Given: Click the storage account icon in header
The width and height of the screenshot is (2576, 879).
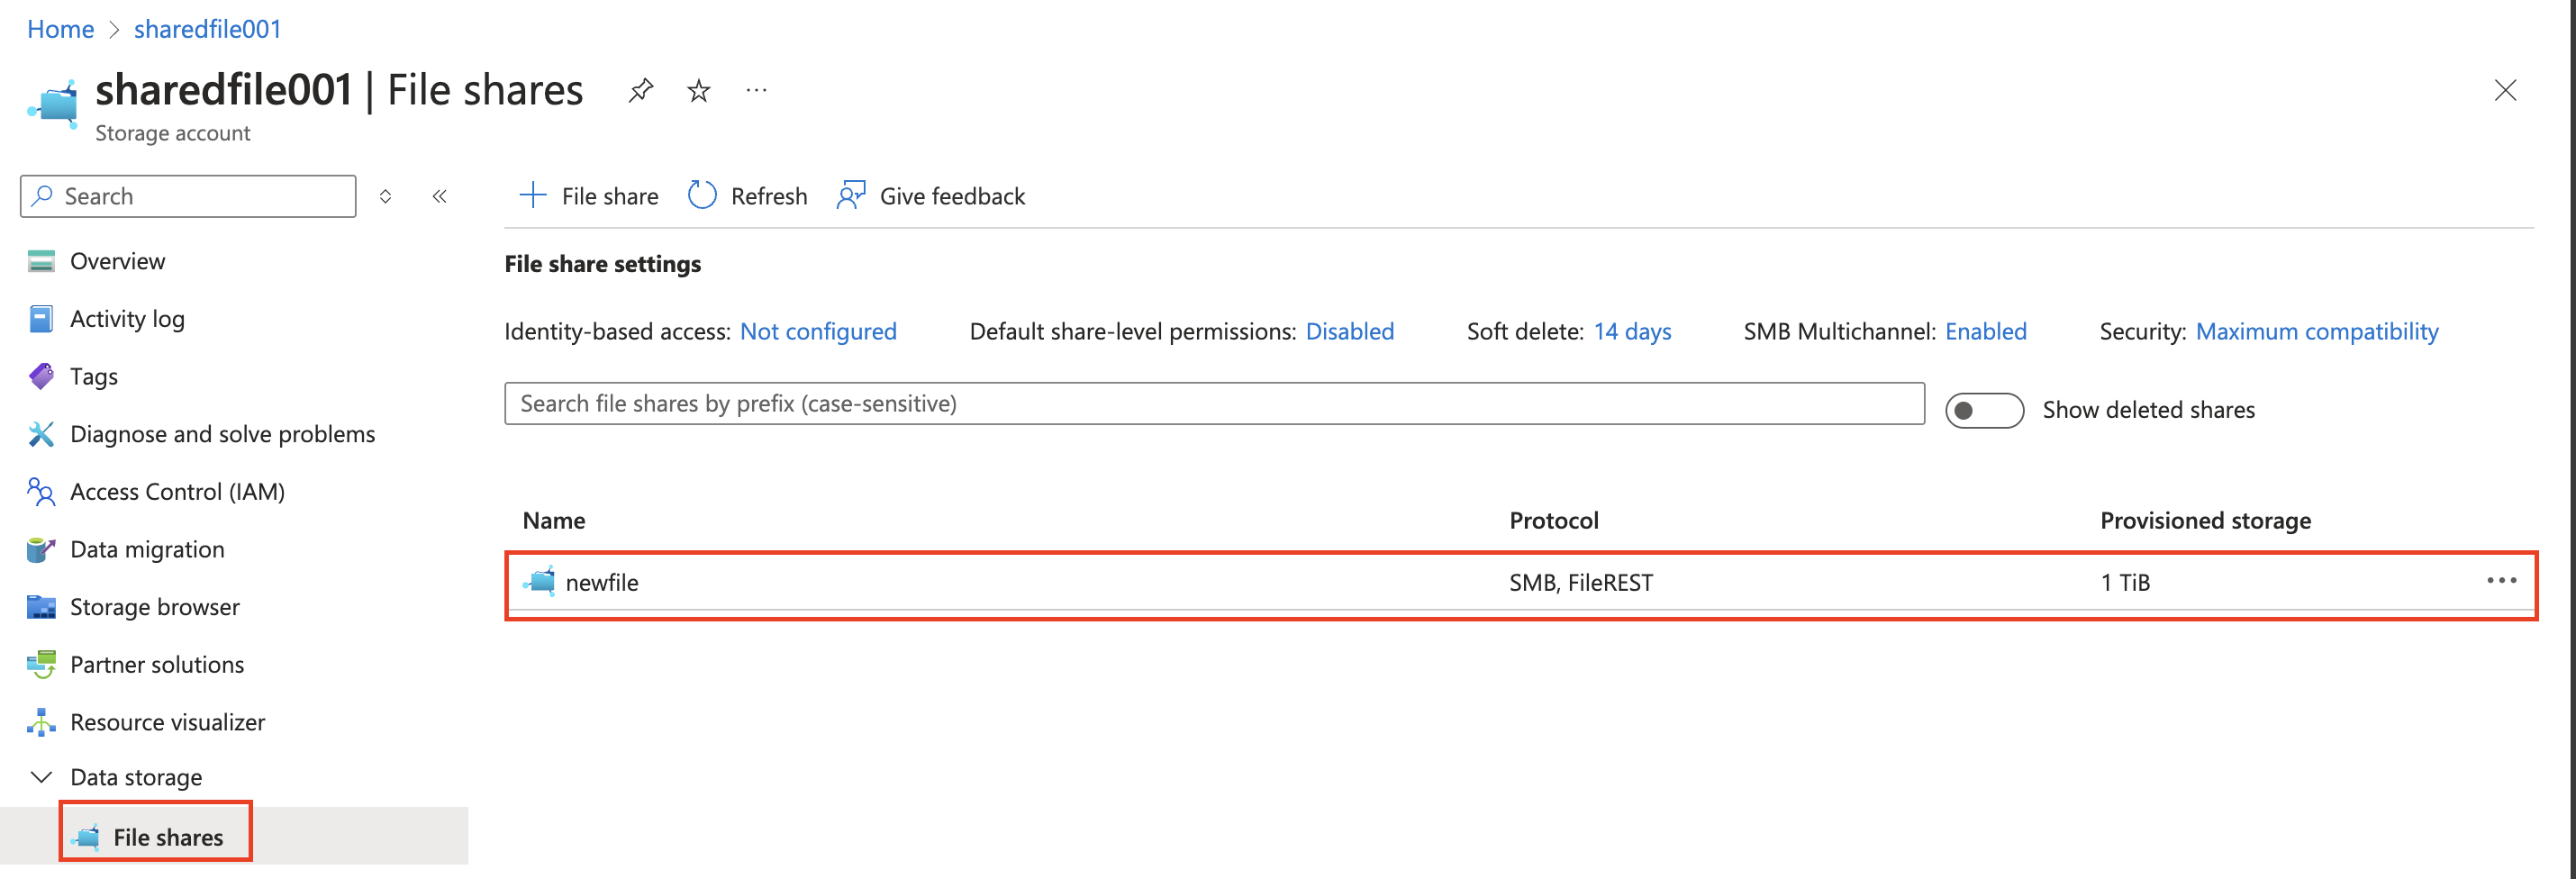Looking at the screenshot, I should tap(53, 104).
